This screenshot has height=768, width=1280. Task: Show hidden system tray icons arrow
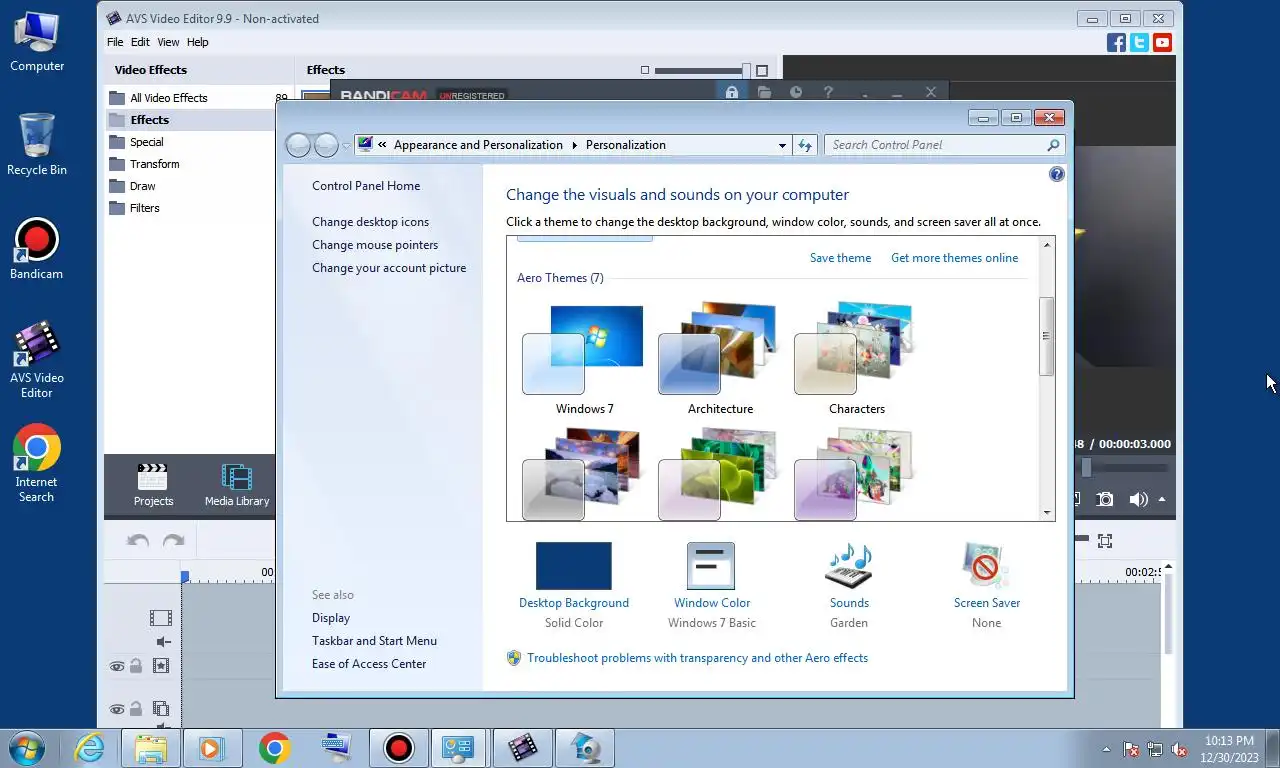tap(1106, 748)
